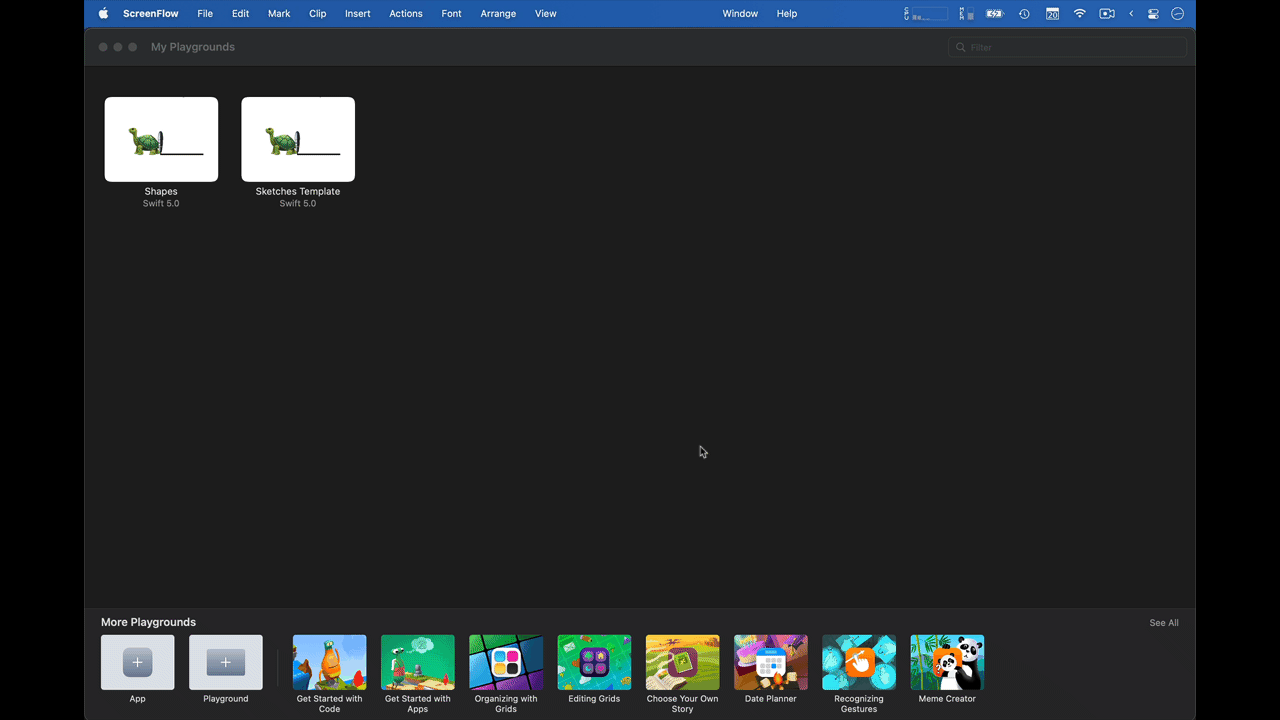
Task: Open the Get Started with Code playground
Action: [329, 662]
